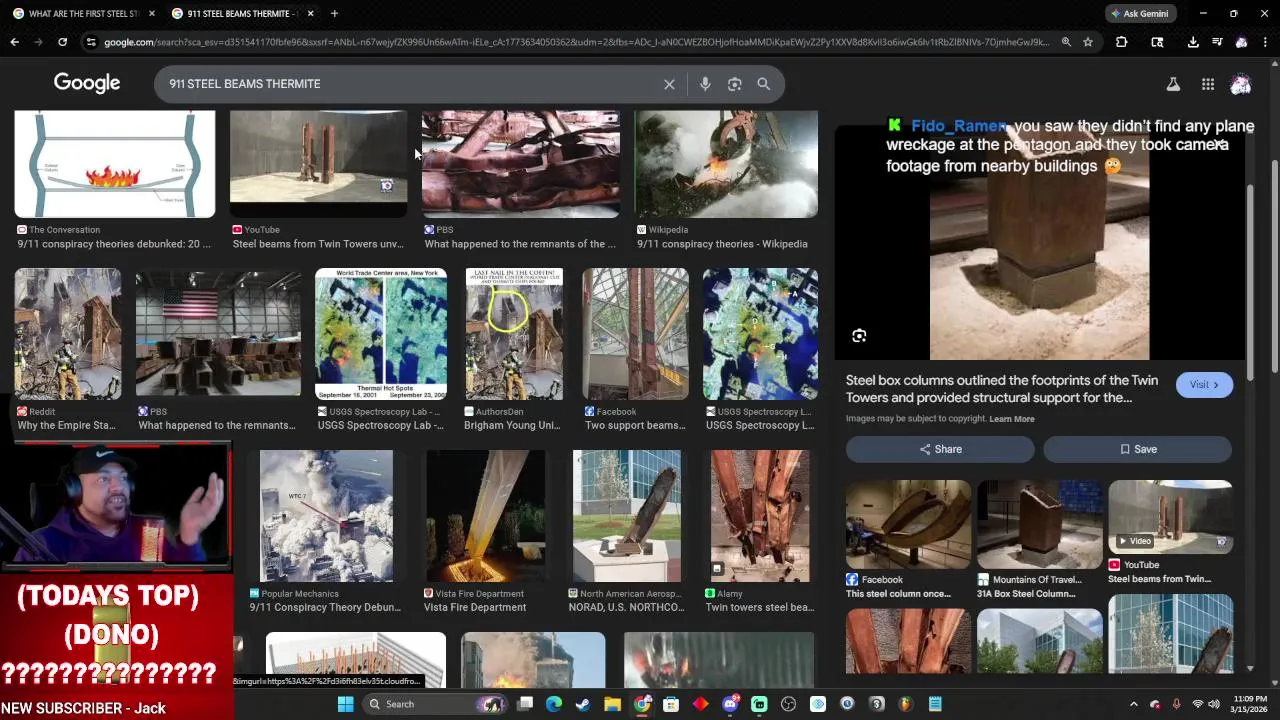The image size is (1280, 720).
Task: Go back to the previous page
Action: click(x=14, y=42)
